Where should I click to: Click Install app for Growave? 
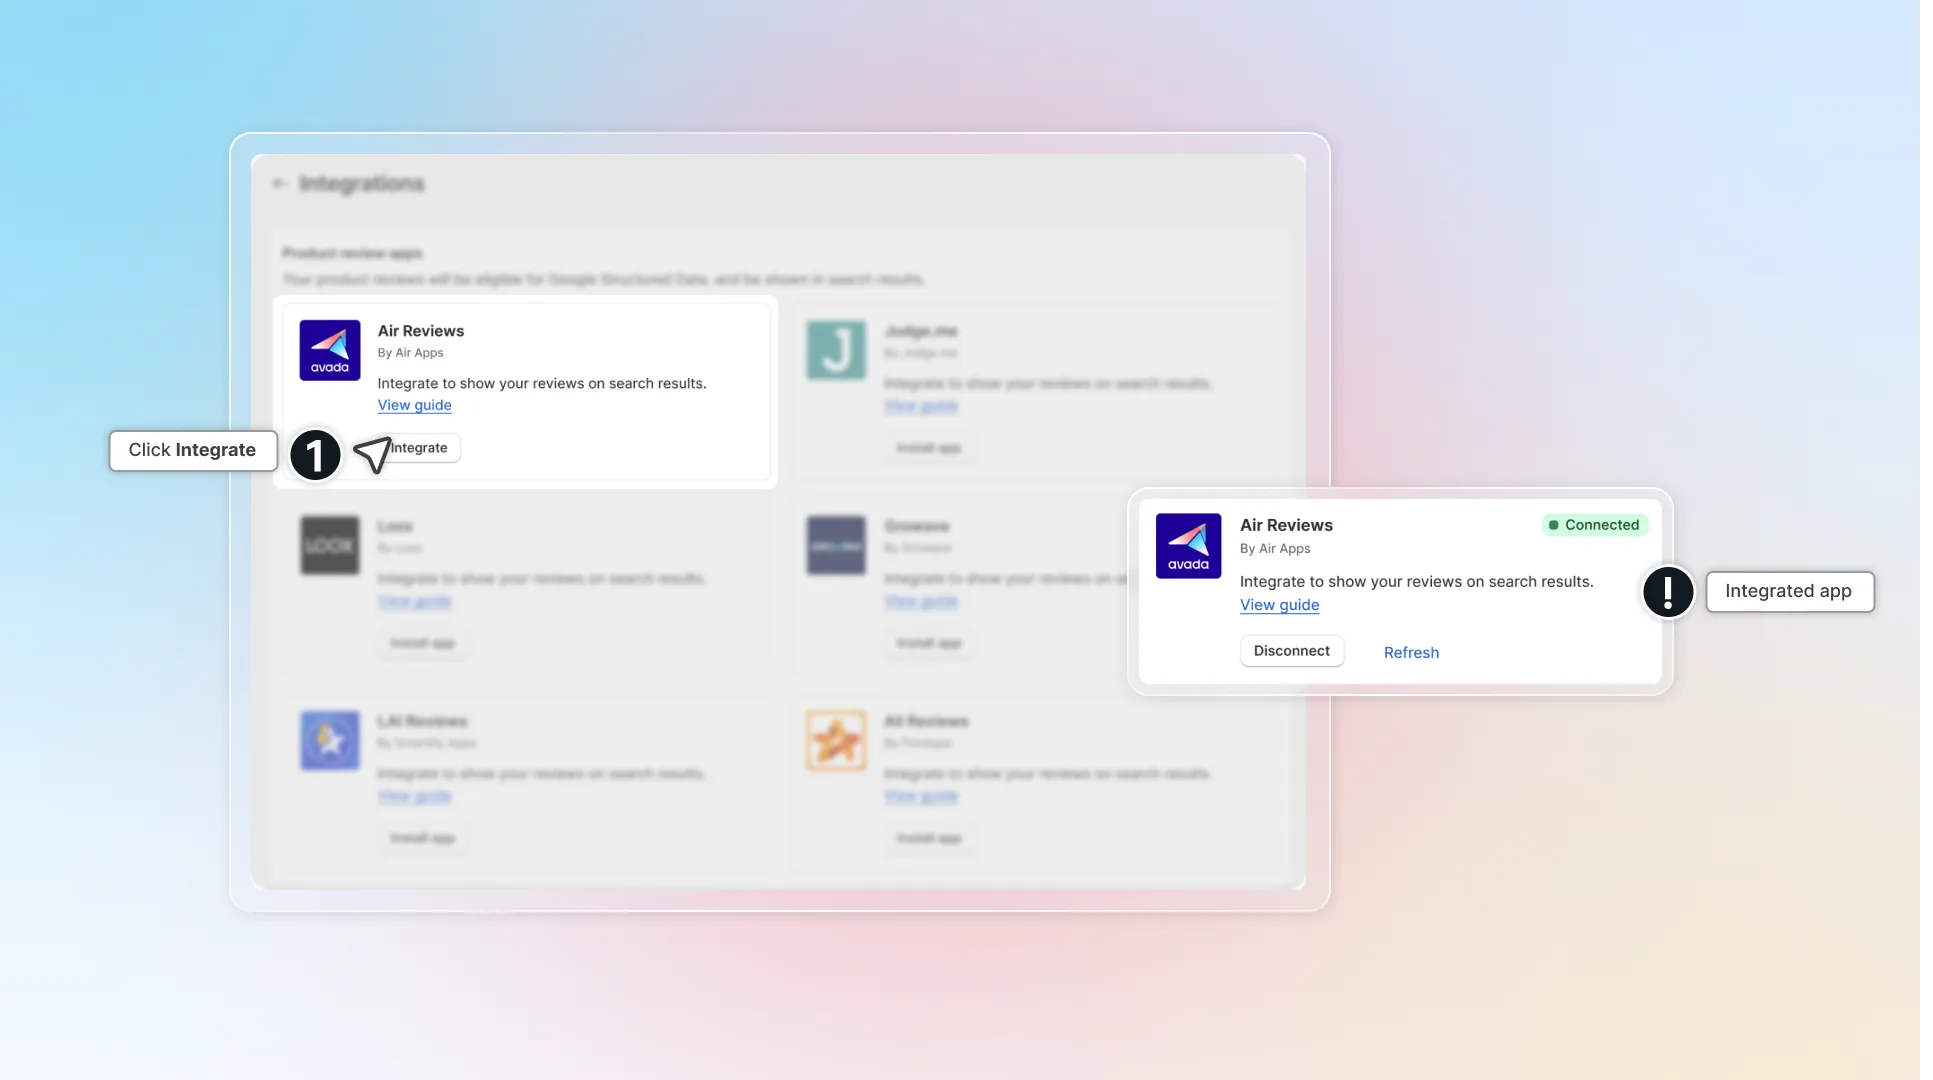pos(929,643)
